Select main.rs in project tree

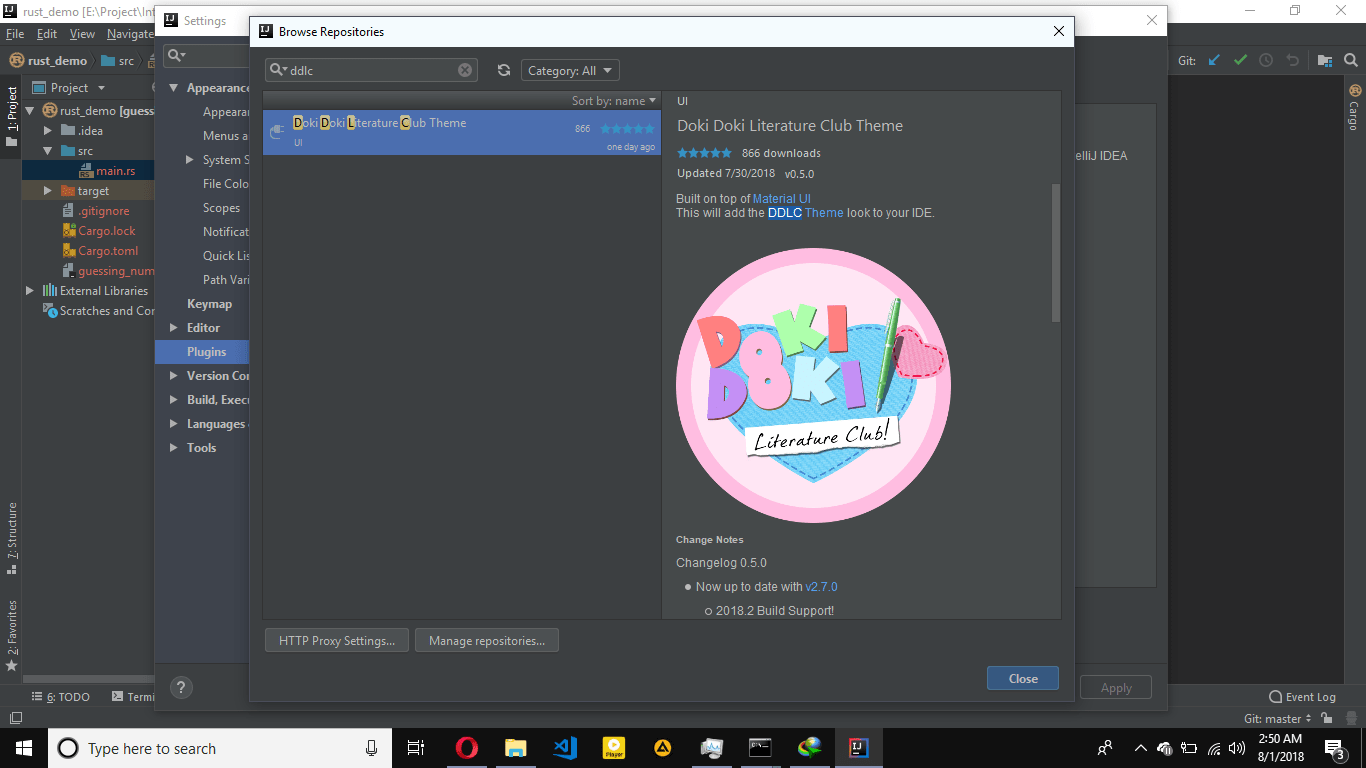click(x=115, y=171)
